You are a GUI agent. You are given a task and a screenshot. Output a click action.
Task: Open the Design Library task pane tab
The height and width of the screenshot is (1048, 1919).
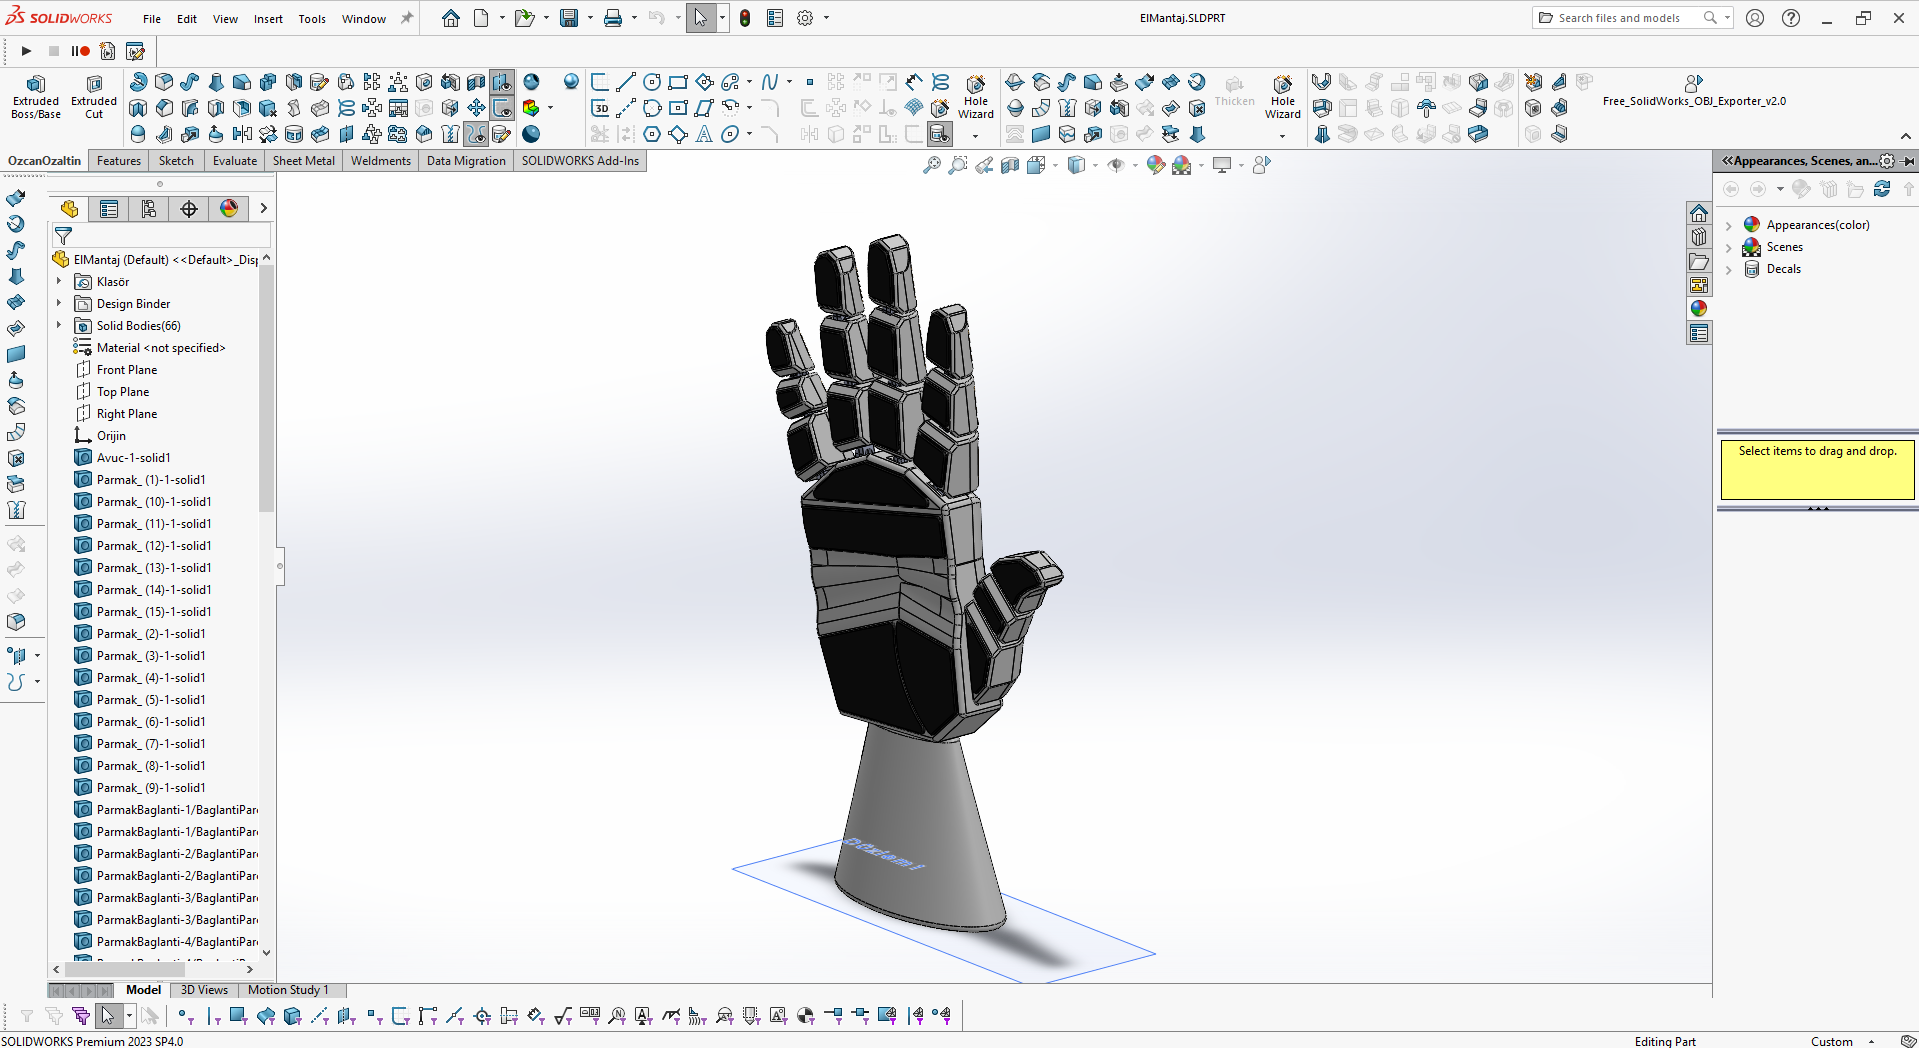click(1699, 237)
